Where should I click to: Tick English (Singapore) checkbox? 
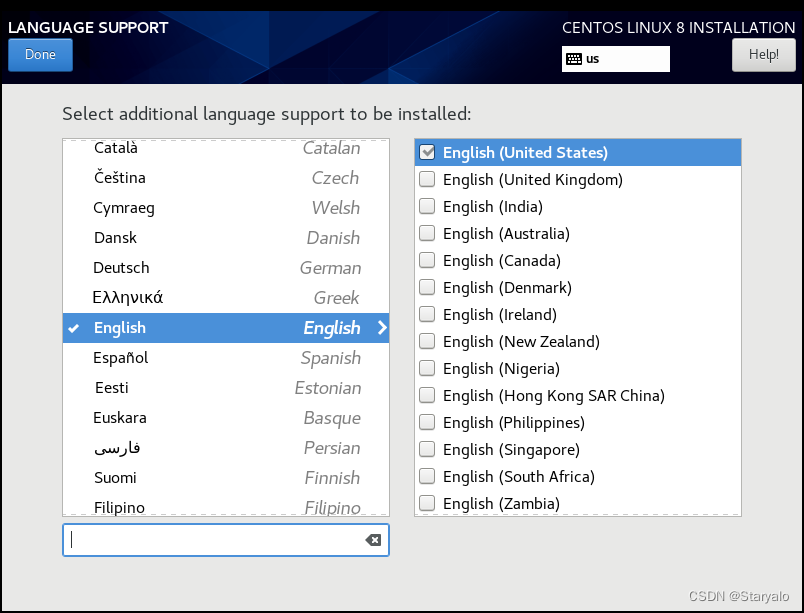pos(427,449)
